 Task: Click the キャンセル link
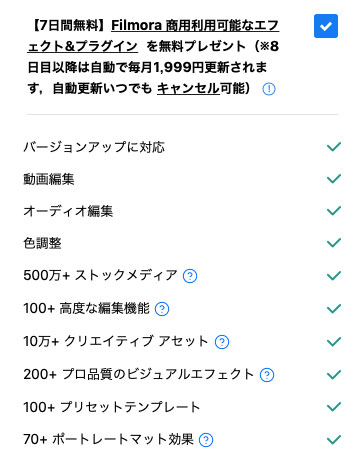[x=188, y=89]
